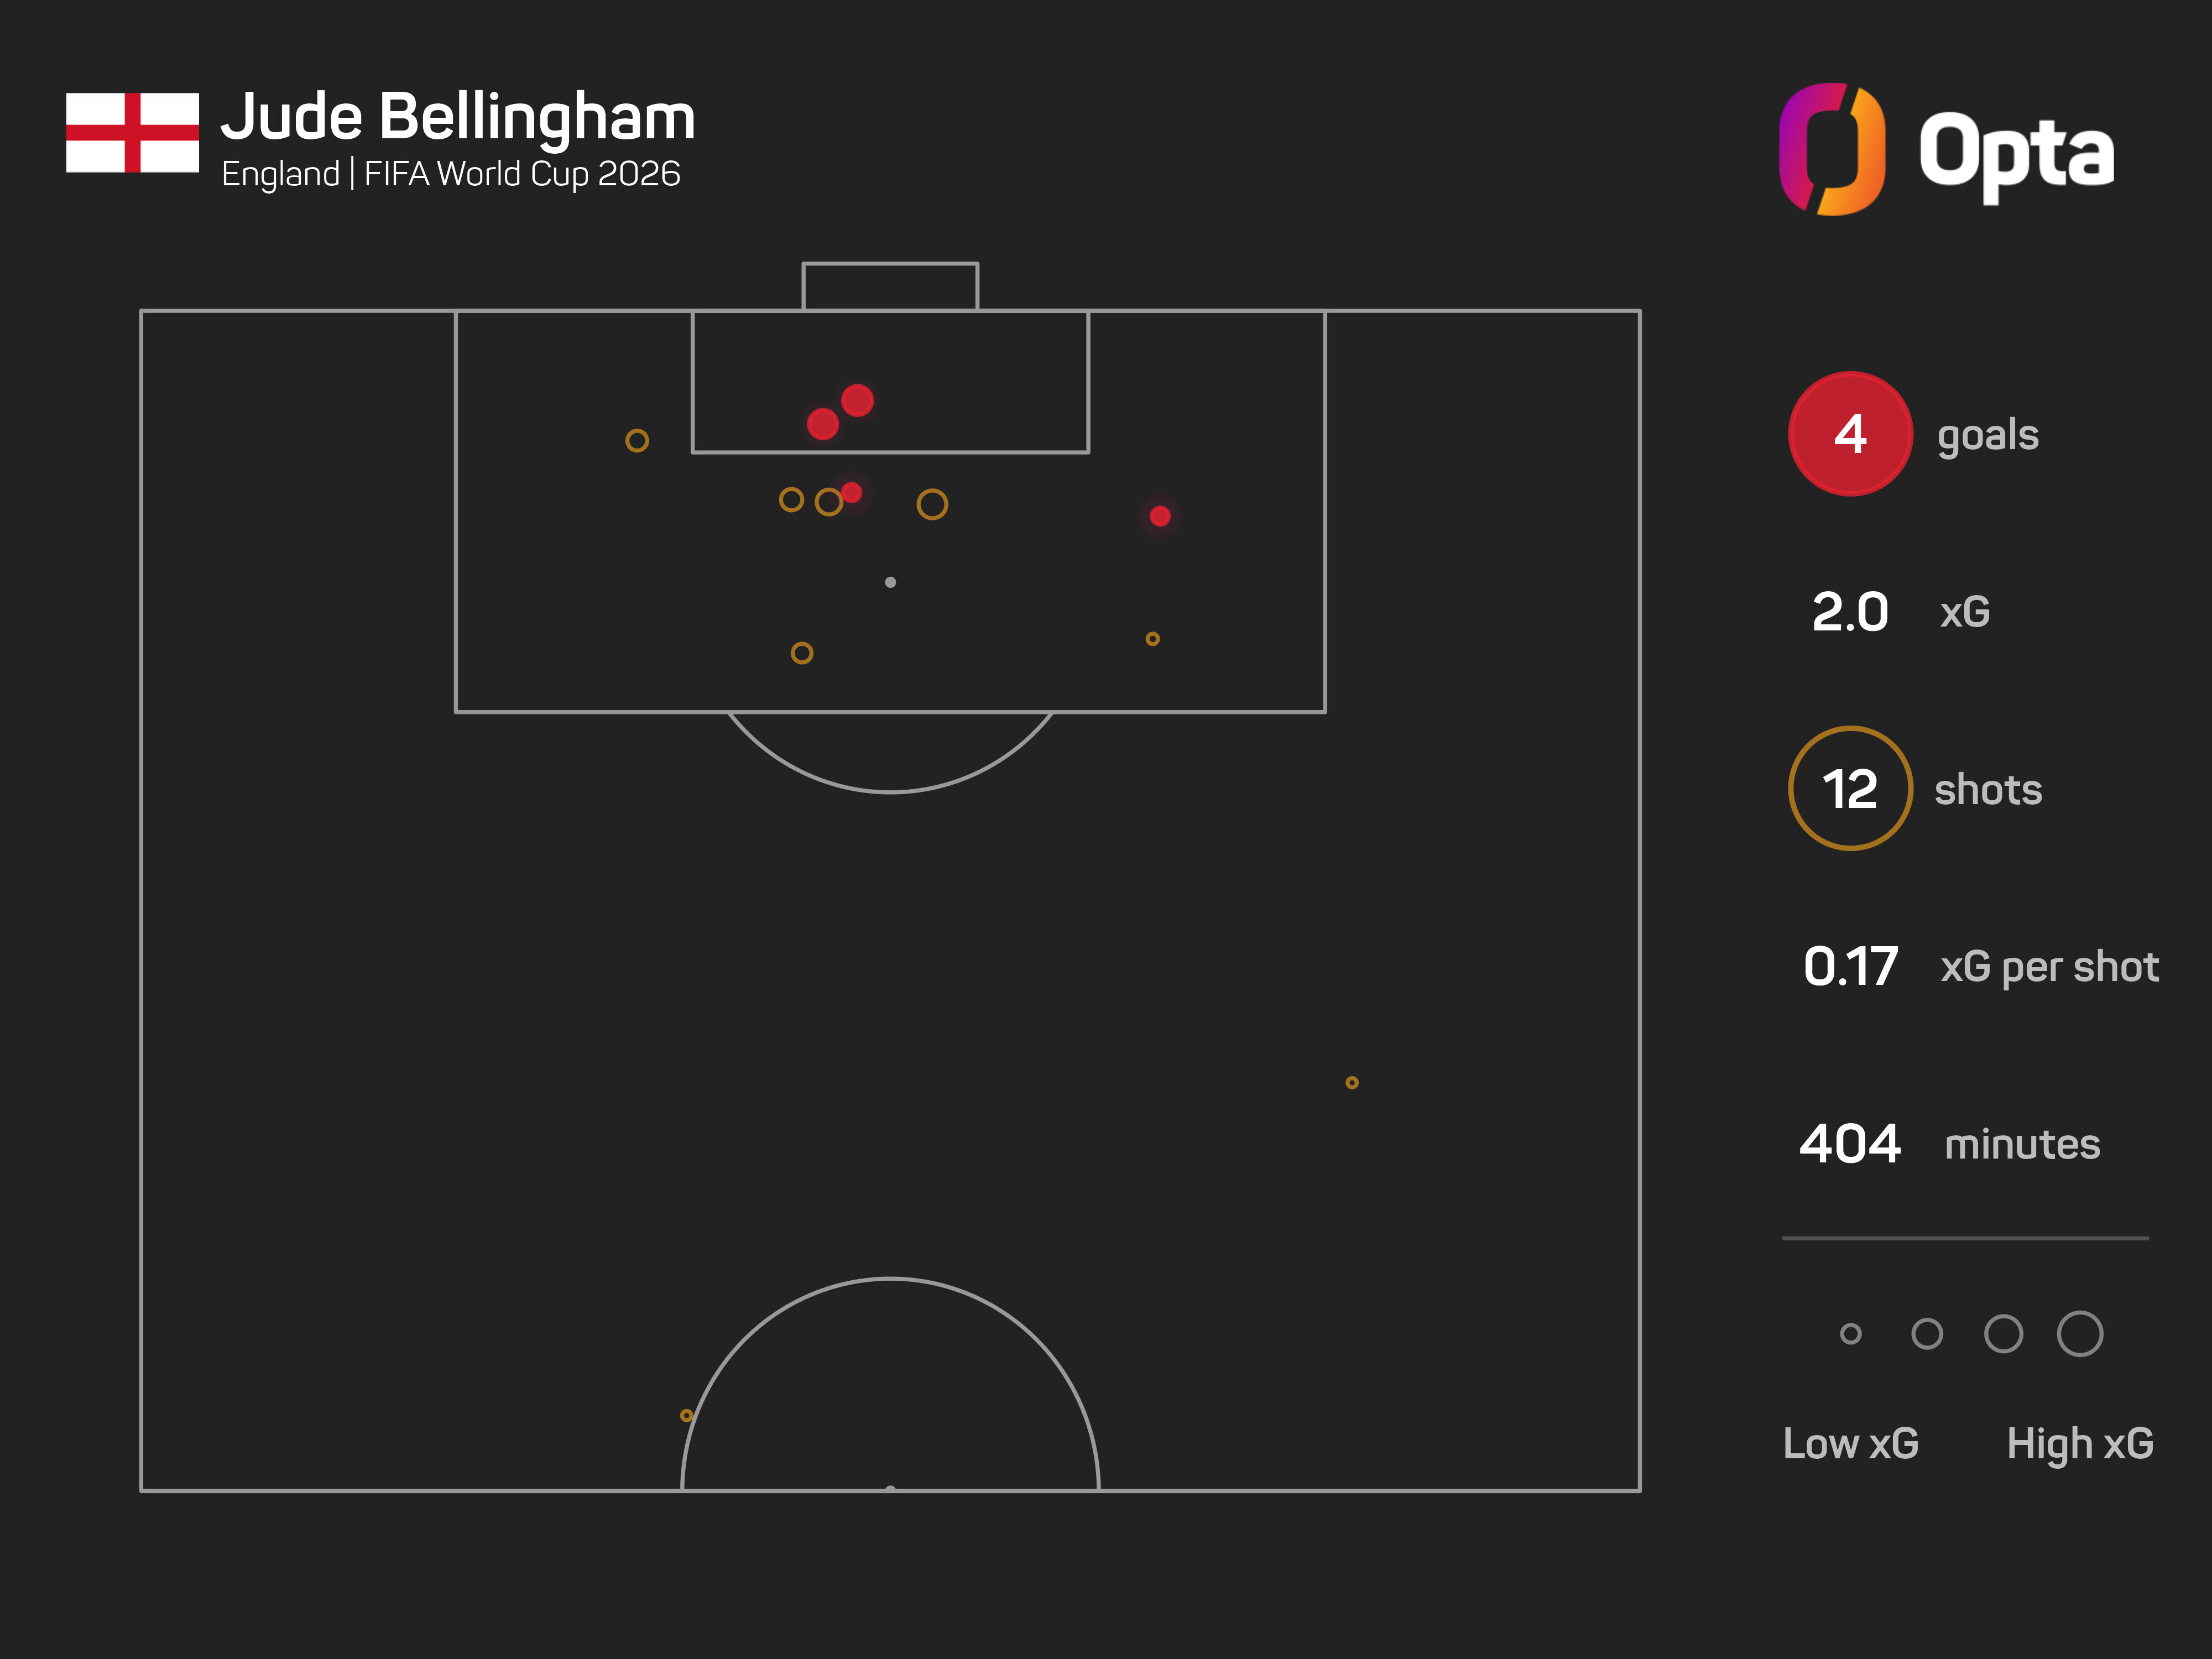Select the upper goal dot in six-yard box
The image size is (2212, 1659).
tap(857, 400)
